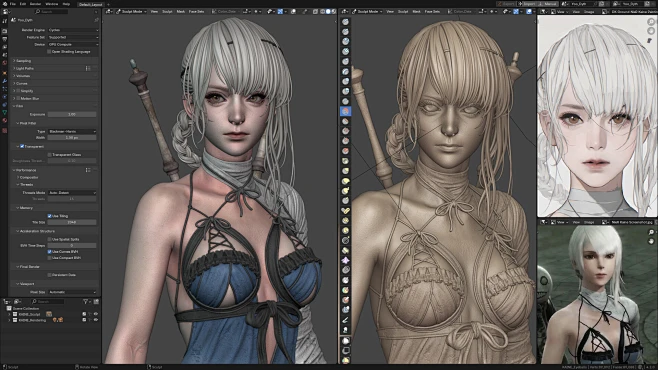The height and width of the screenshot is (370, 658).
Task: Enable Transparent Glass checkbox
Action: click(x=49, y=155)
